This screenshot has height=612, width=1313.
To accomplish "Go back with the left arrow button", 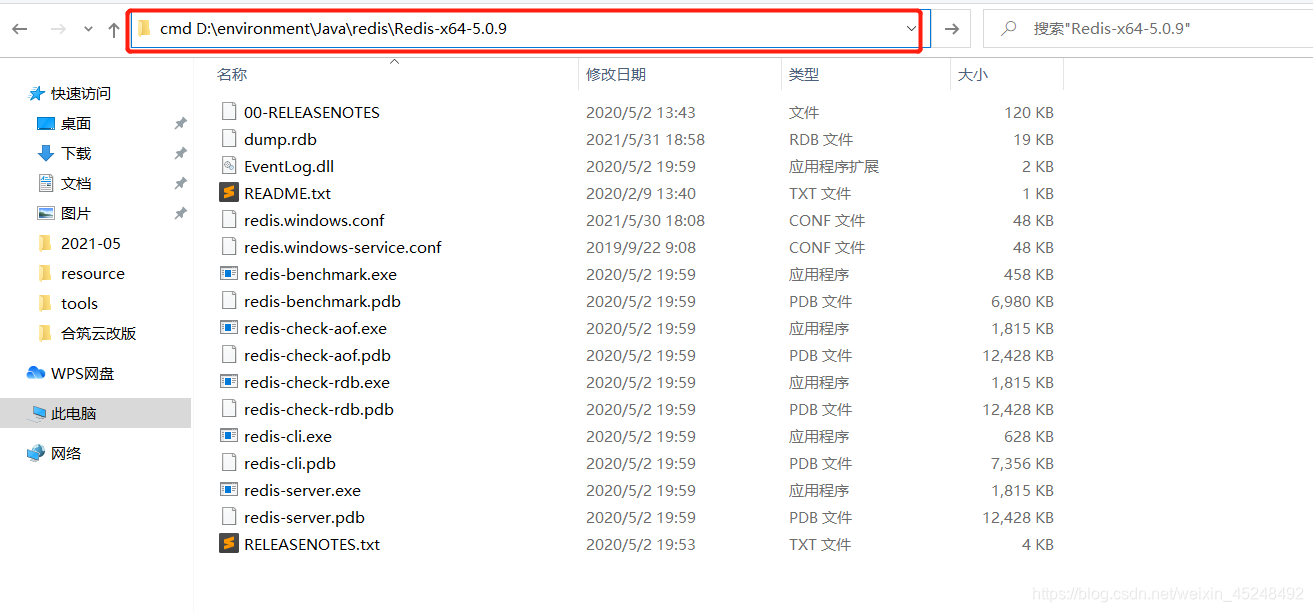I will pos(20,29).
